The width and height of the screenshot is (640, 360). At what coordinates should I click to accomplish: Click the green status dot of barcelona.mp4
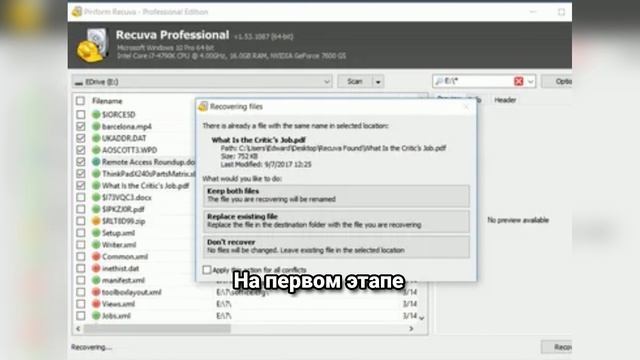[x=96, y=126]
